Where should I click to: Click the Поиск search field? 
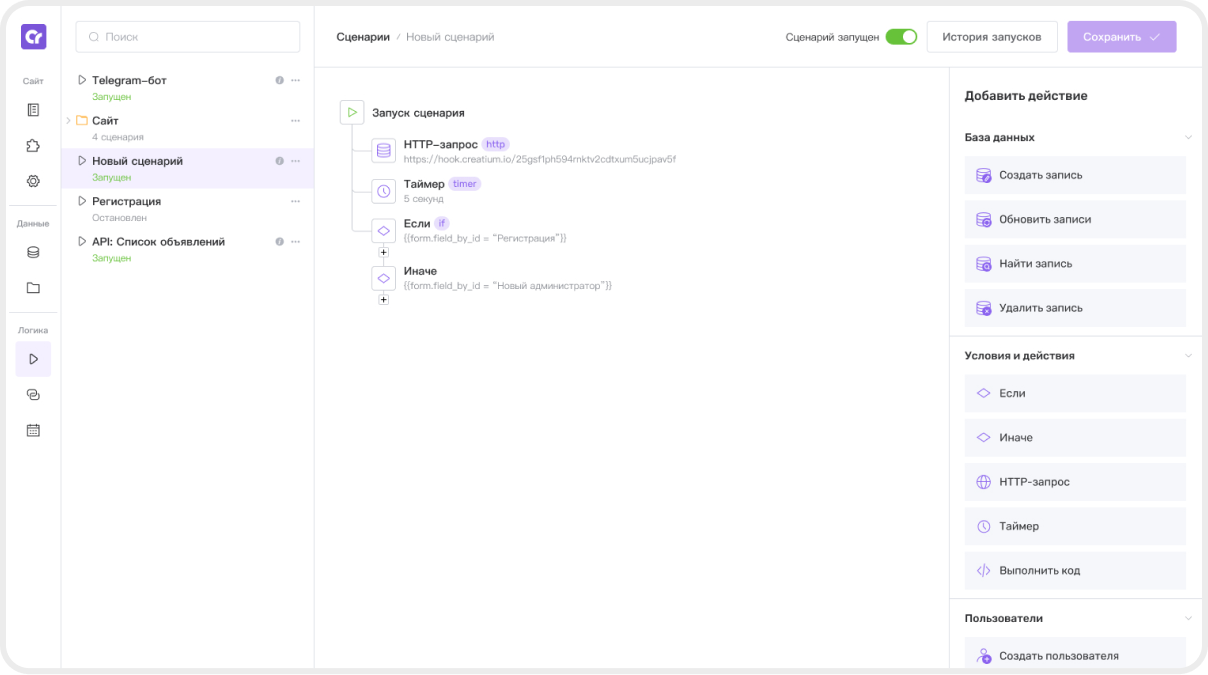[x=188, y=37]
